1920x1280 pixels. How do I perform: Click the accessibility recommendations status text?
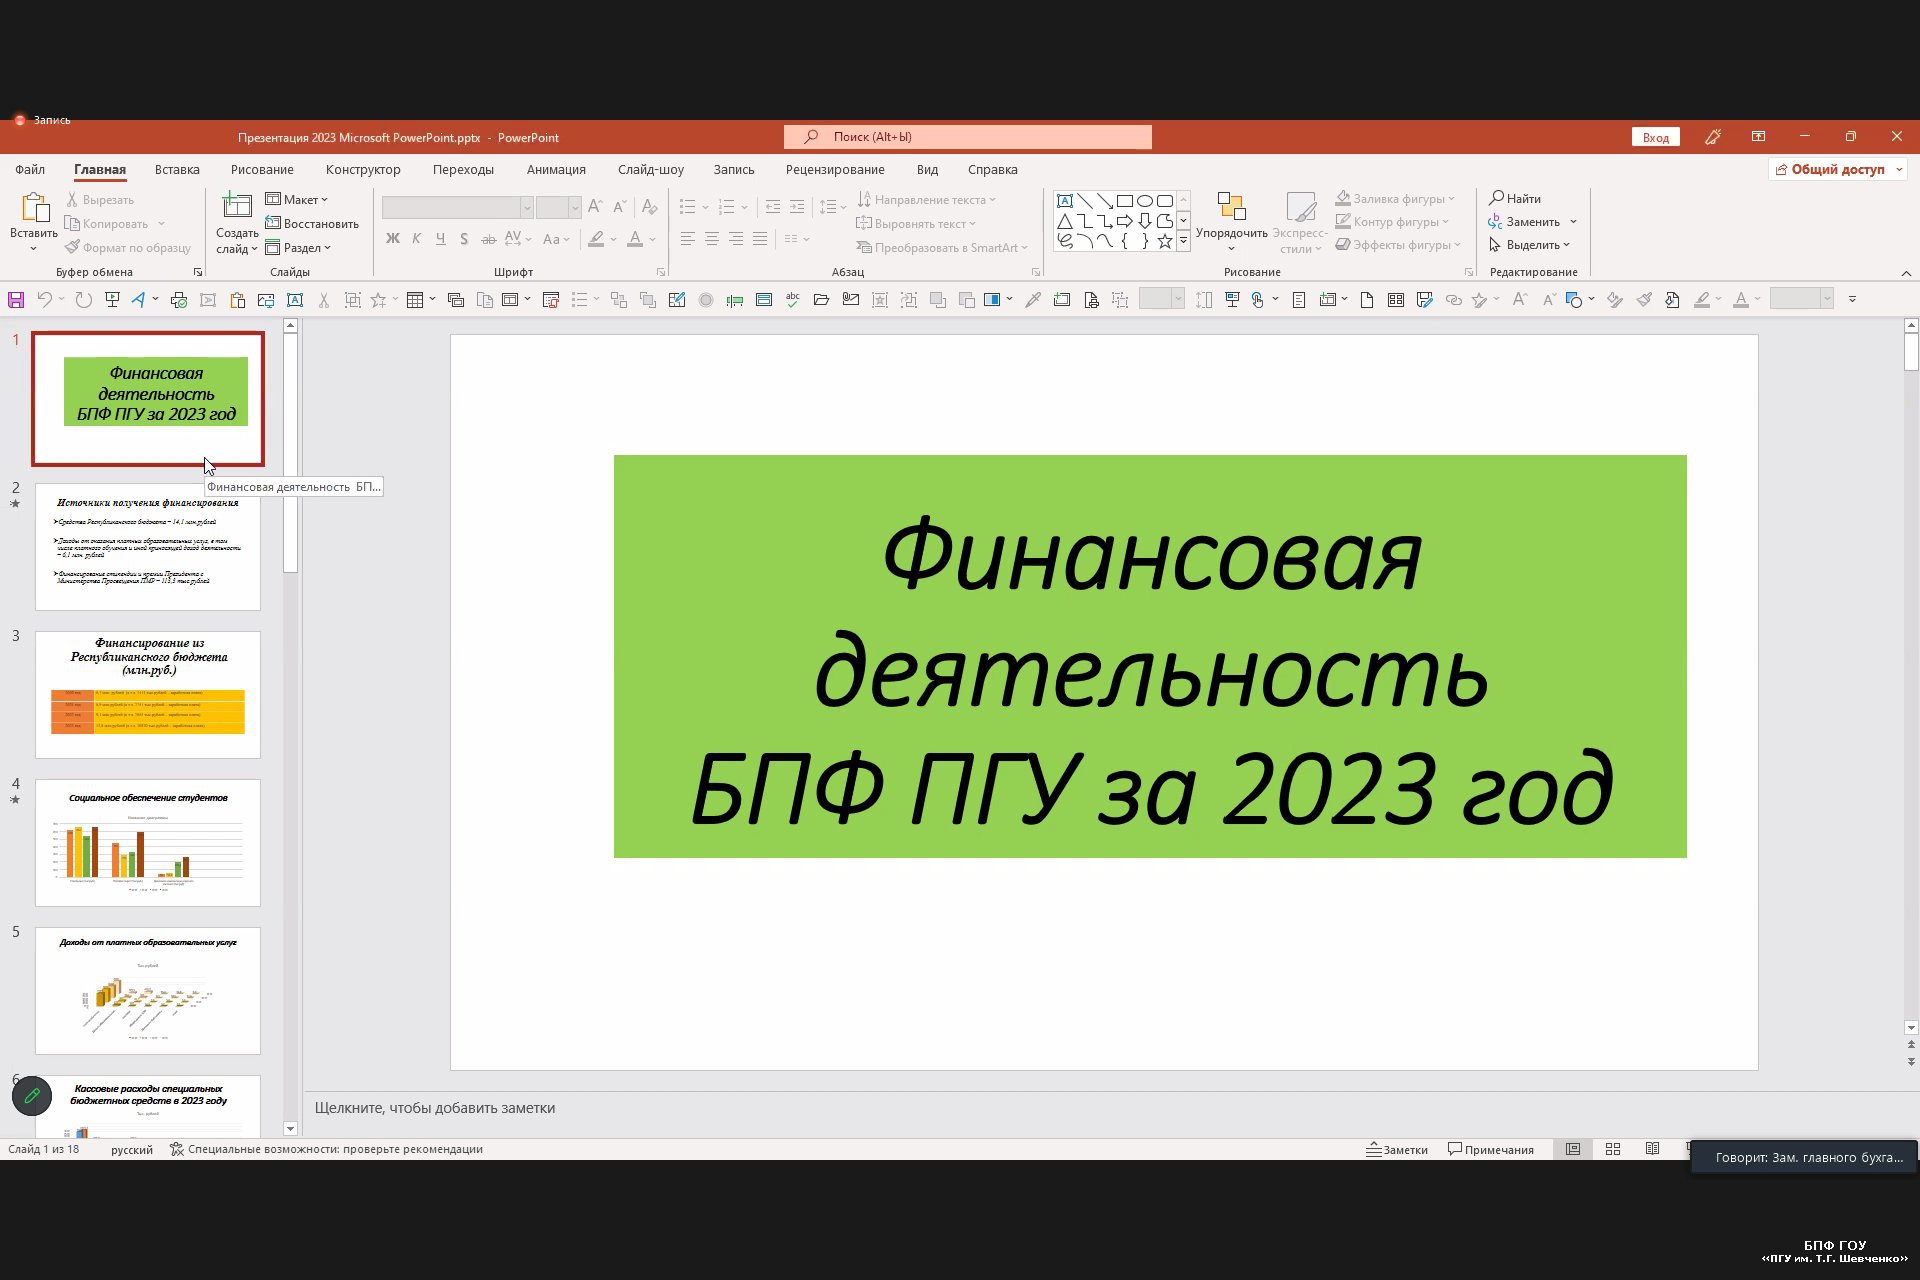[x=326, y=1149]
